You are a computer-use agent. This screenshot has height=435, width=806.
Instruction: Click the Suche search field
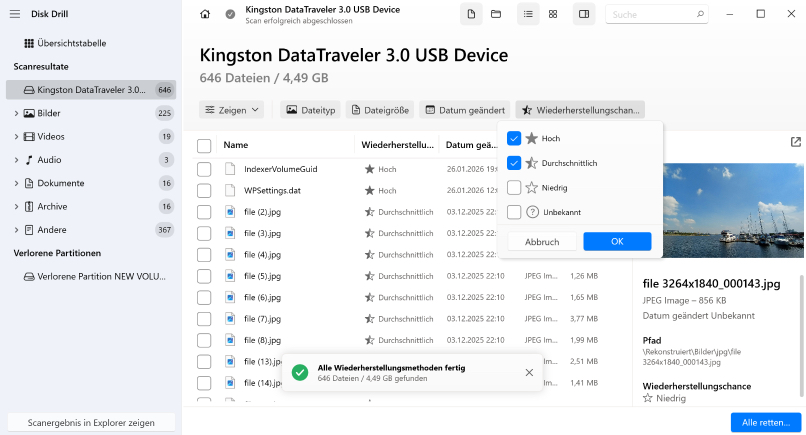[x=656, y=14]
